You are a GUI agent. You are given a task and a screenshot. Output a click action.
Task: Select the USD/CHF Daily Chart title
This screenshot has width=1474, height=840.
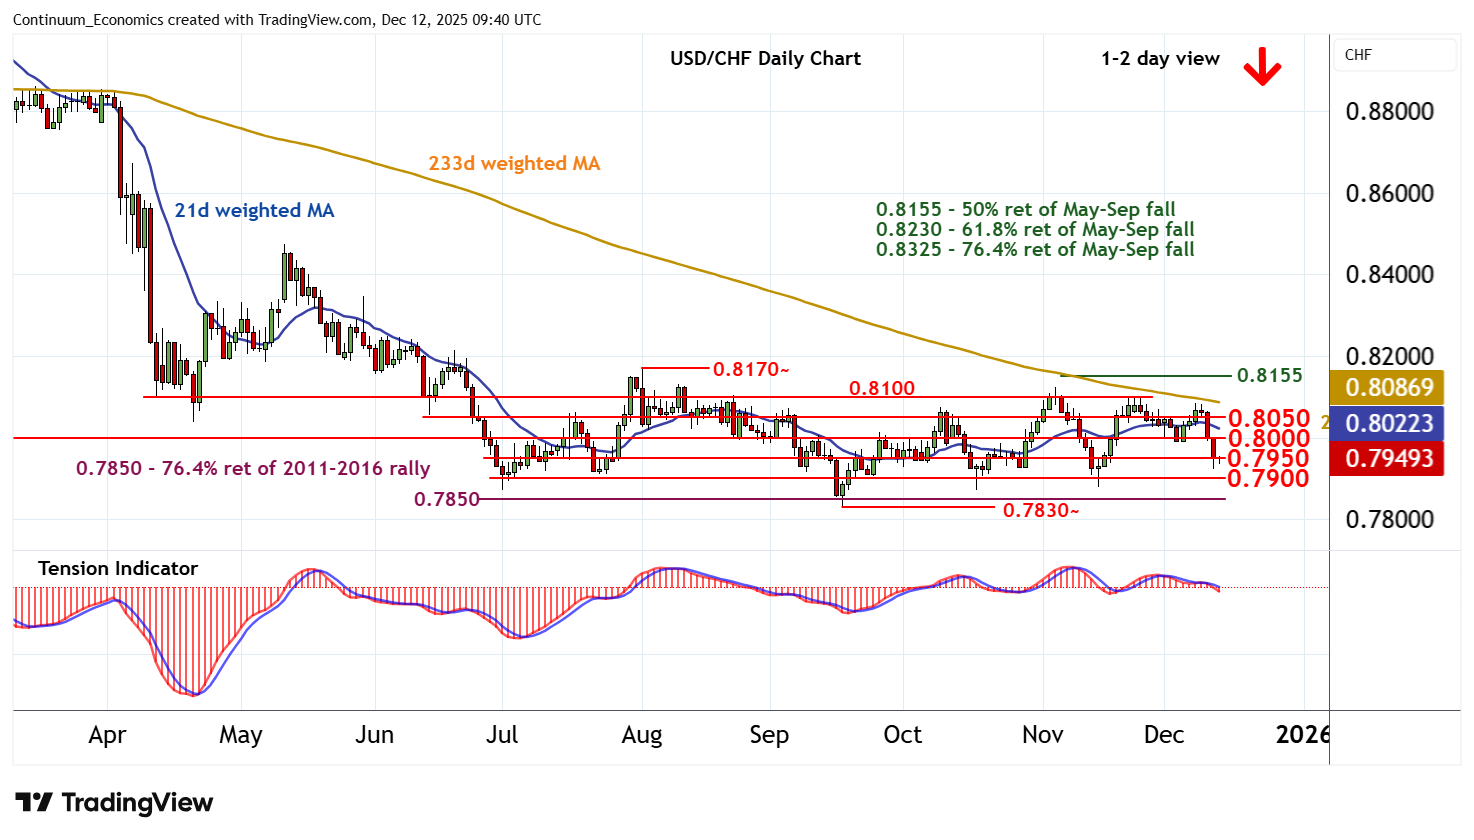765,58
